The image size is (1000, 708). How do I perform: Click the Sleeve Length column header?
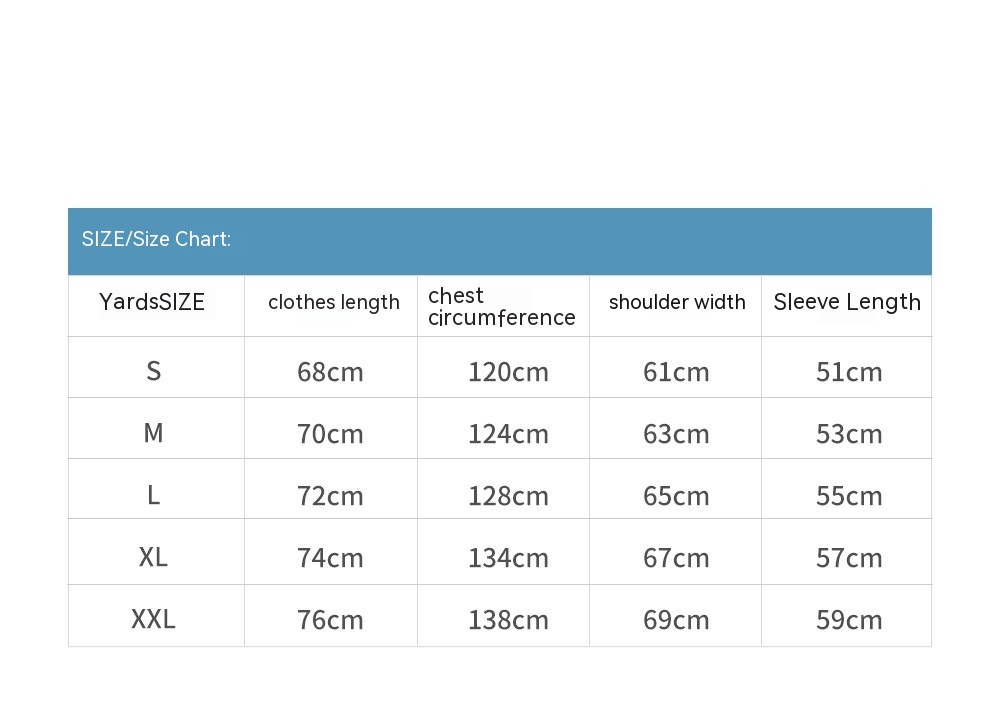[x=847, y=302]
